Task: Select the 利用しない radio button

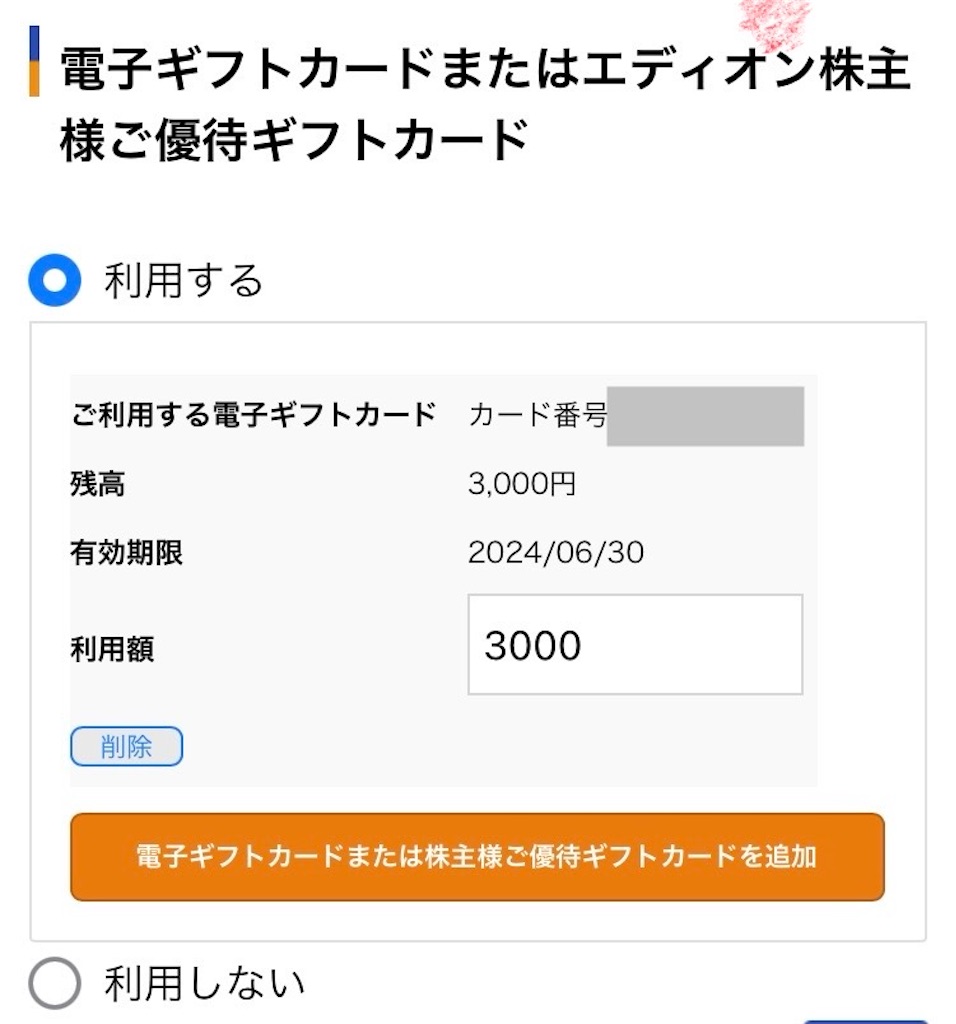Action: 55,983
